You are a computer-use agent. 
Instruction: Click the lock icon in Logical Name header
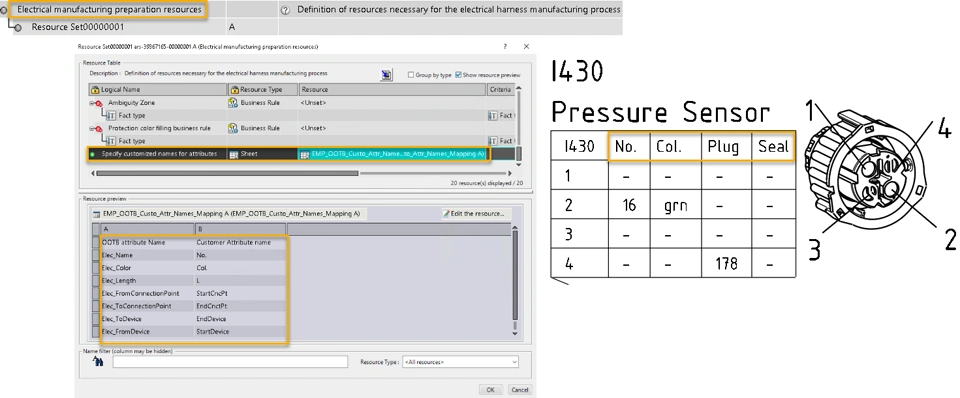click(96, 89)
